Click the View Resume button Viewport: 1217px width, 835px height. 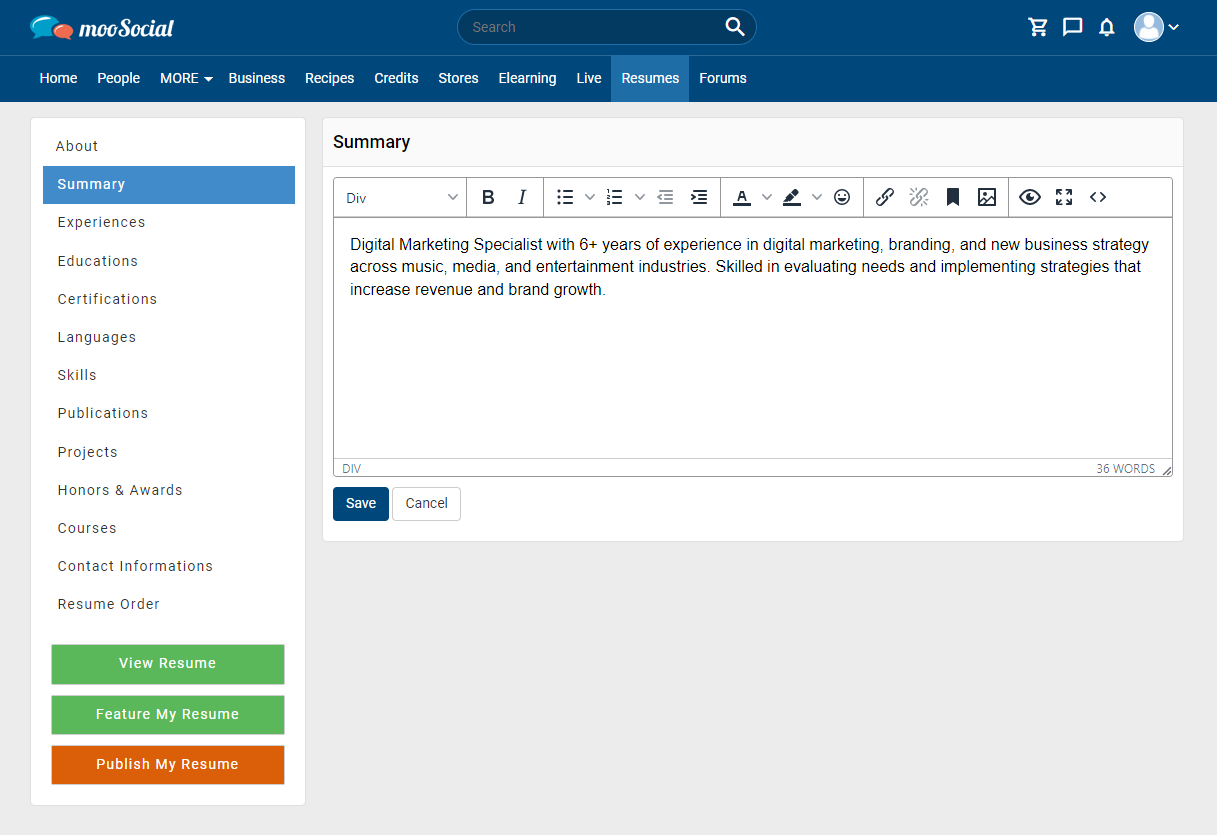pos(168,663)
